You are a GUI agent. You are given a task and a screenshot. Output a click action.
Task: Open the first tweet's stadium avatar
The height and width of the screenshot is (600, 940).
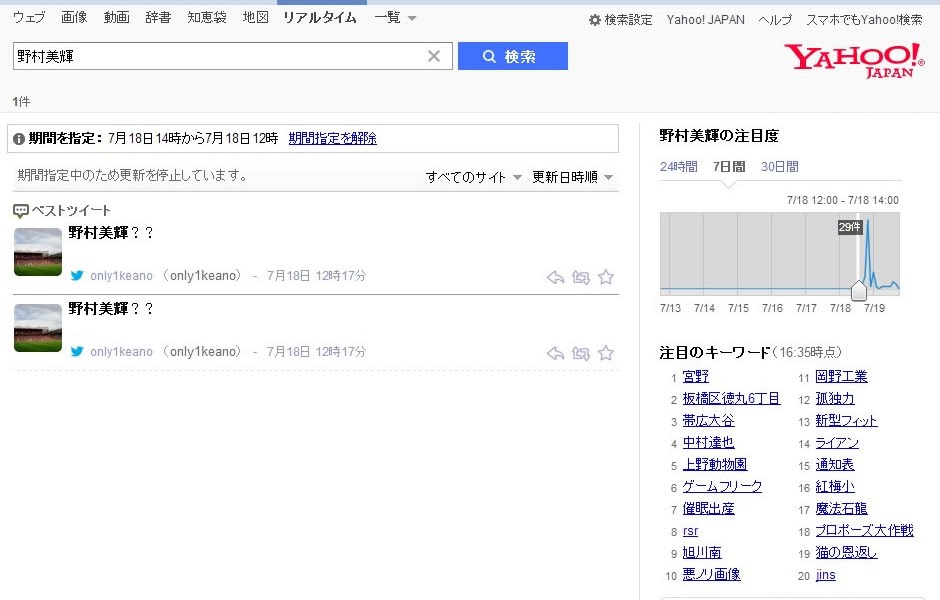[x=38, y=252]
